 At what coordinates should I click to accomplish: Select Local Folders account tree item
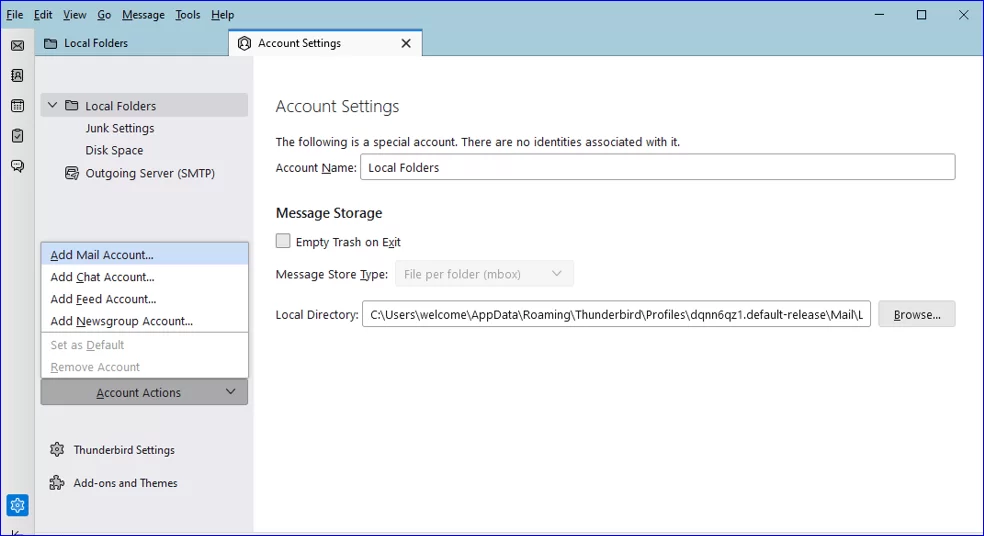144,105
